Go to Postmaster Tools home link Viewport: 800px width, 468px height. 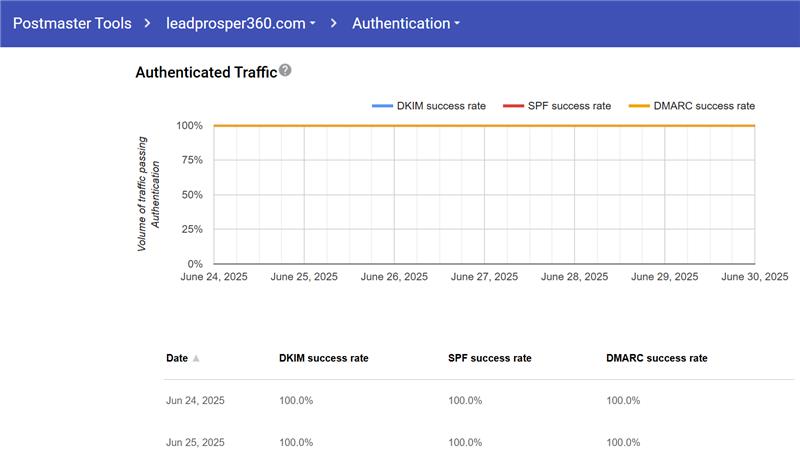tap(71, 23)
